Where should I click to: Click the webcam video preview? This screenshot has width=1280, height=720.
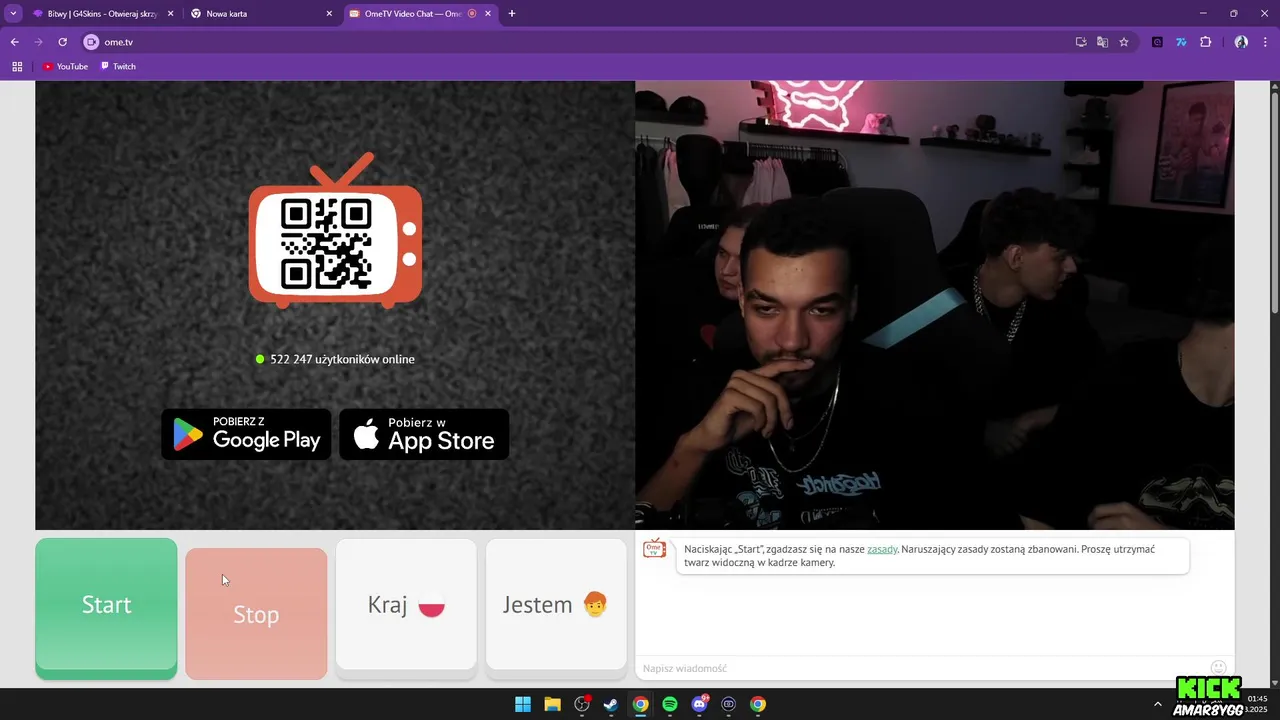(x=934, y=305)
